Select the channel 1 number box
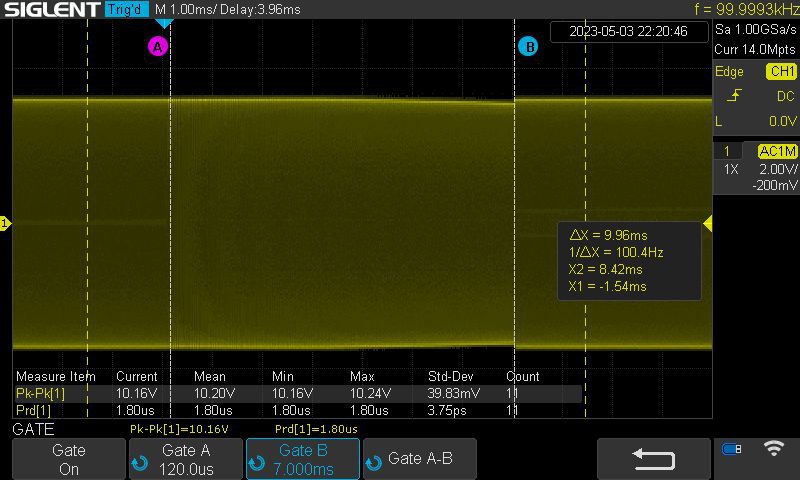This screenshot has height=480, width=800. pyautogui.click(x=727, y=151)
